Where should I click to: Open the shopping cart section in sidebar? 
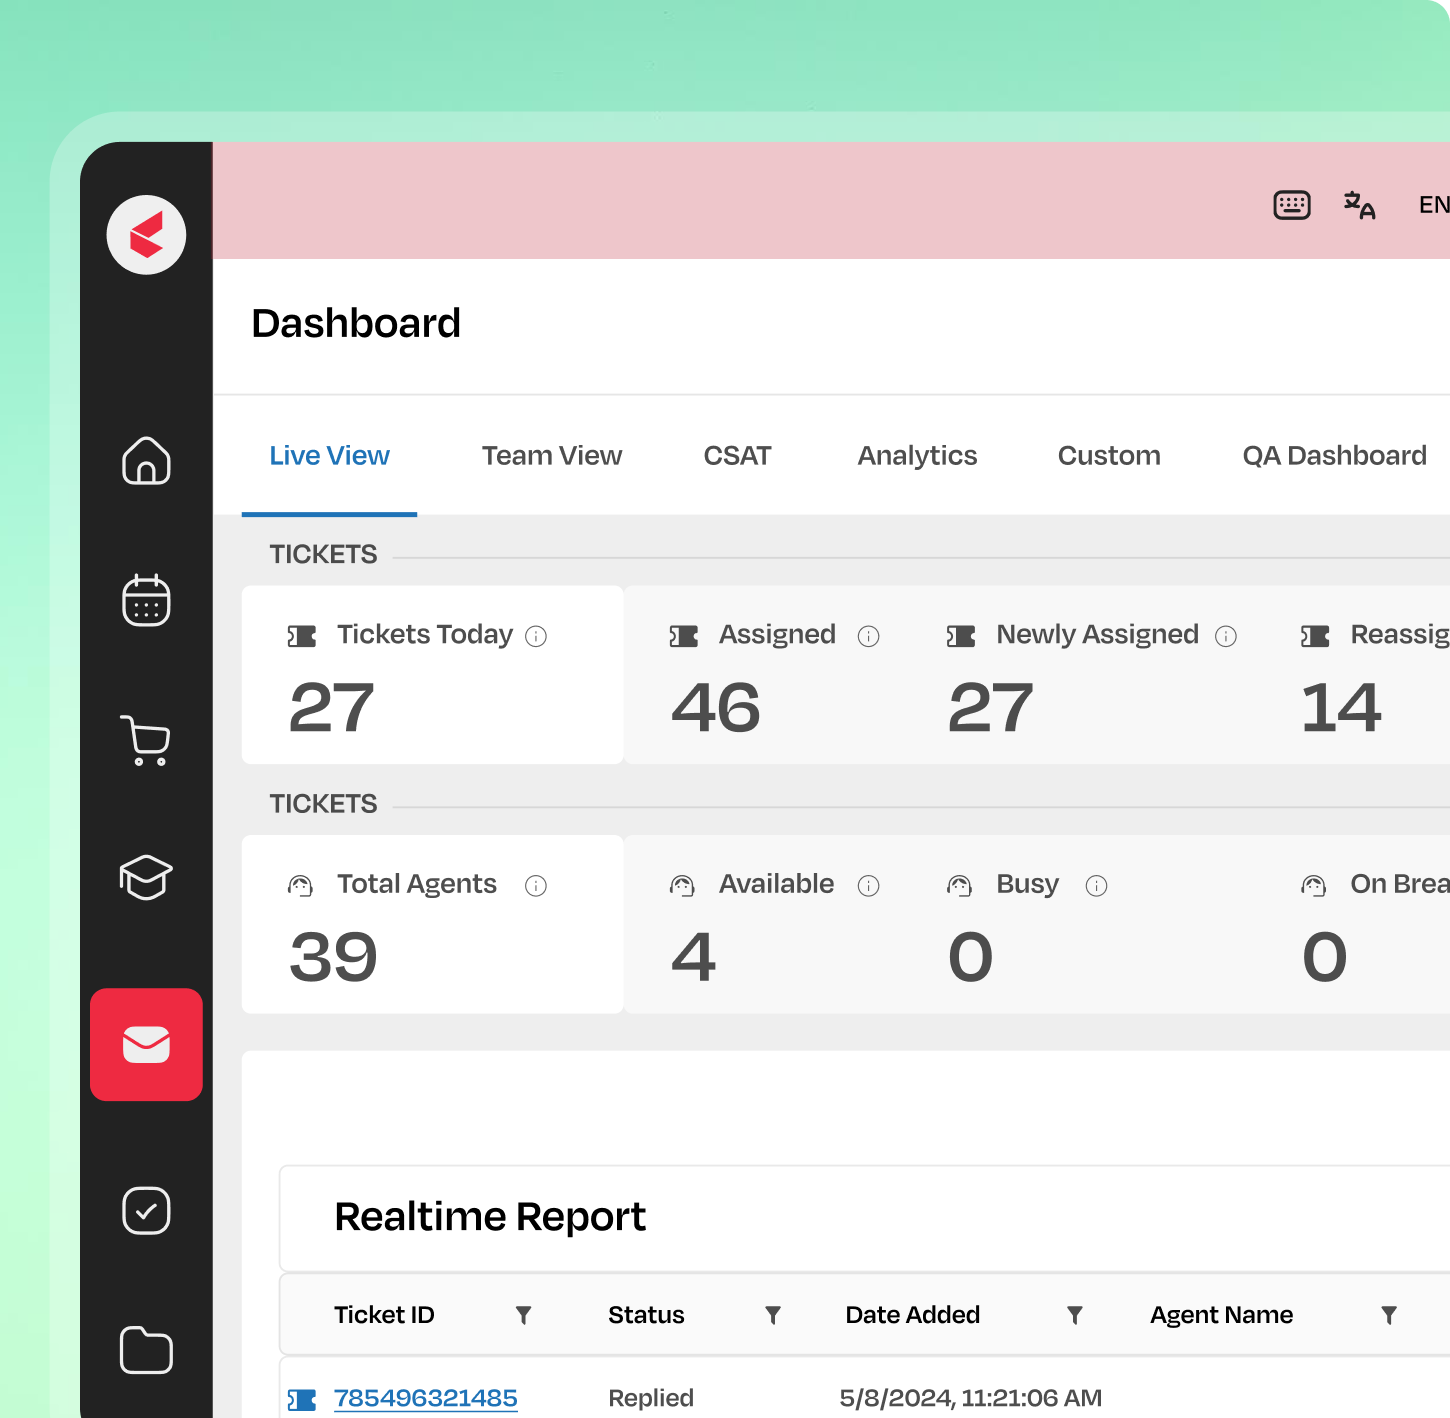click(146, 740)
